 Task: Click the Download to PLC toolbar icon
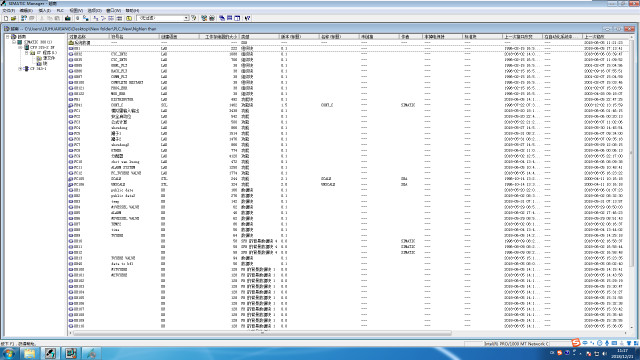tap(68, 18)
